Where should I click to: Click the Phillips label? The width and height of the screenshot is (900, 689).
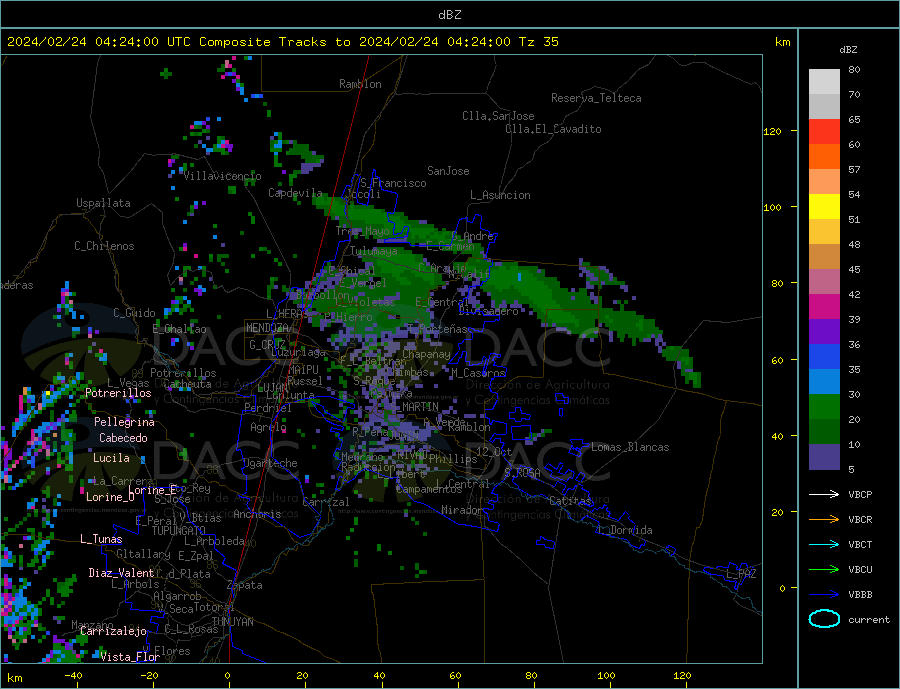point(453,459)
